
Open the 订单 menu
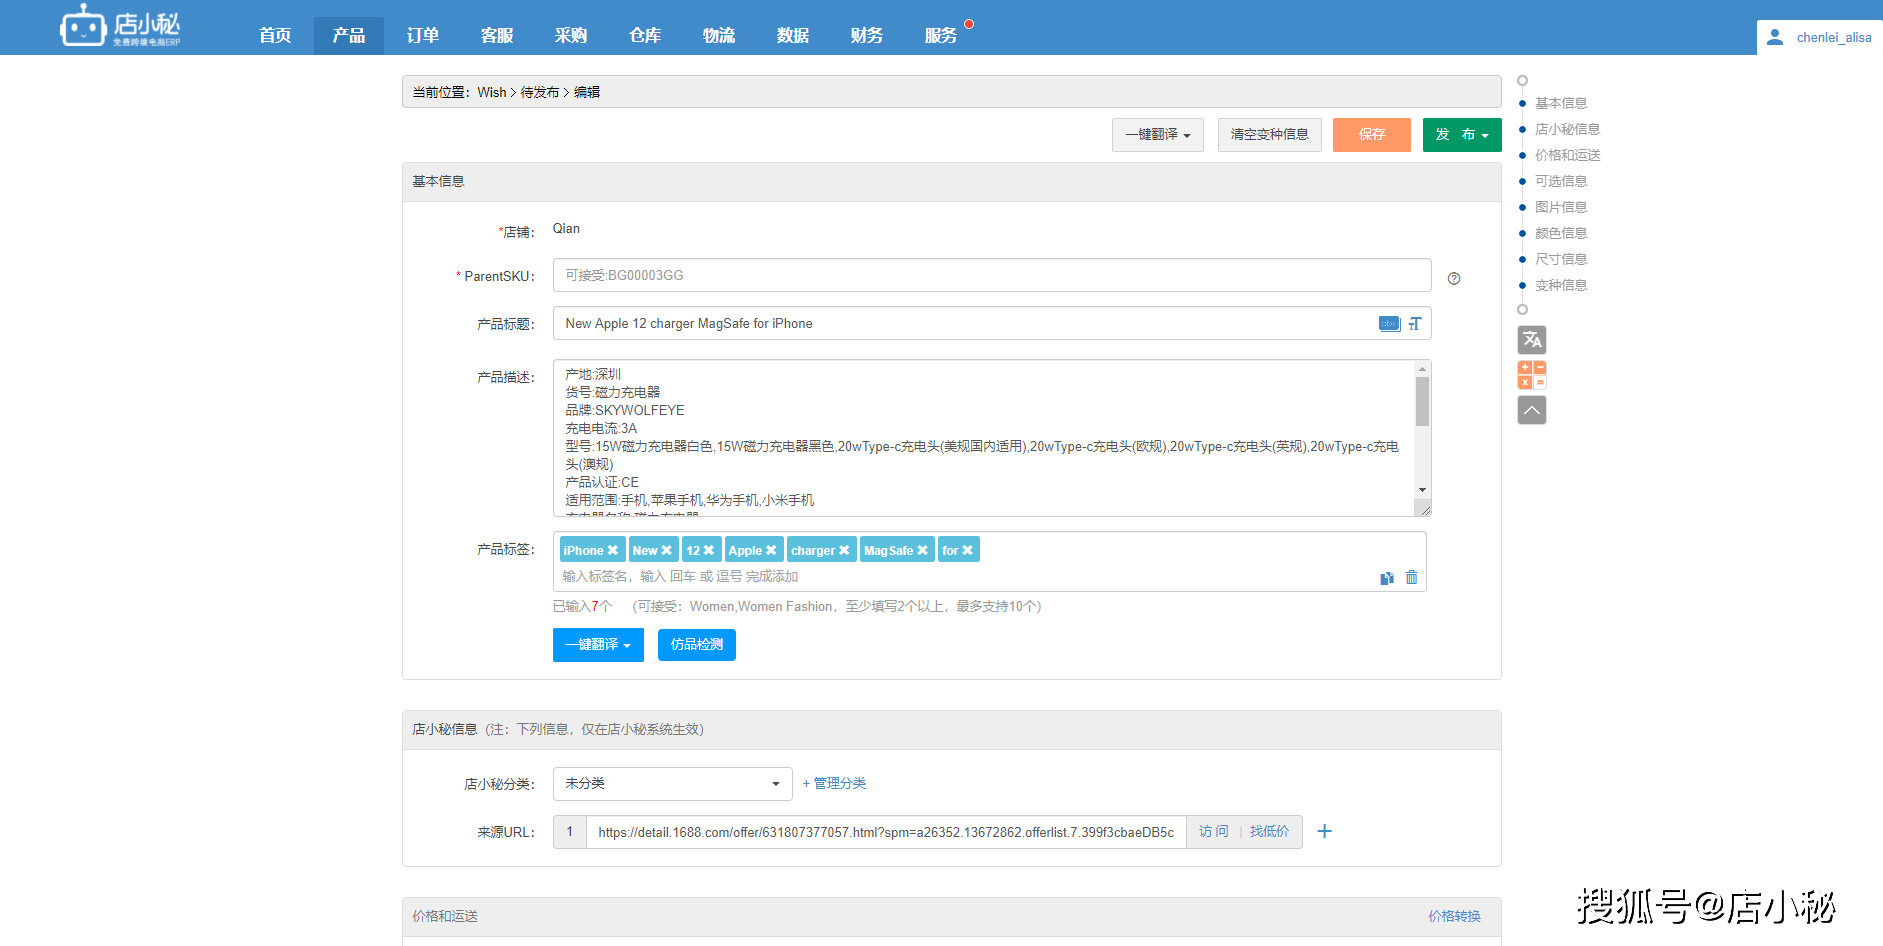422,36
